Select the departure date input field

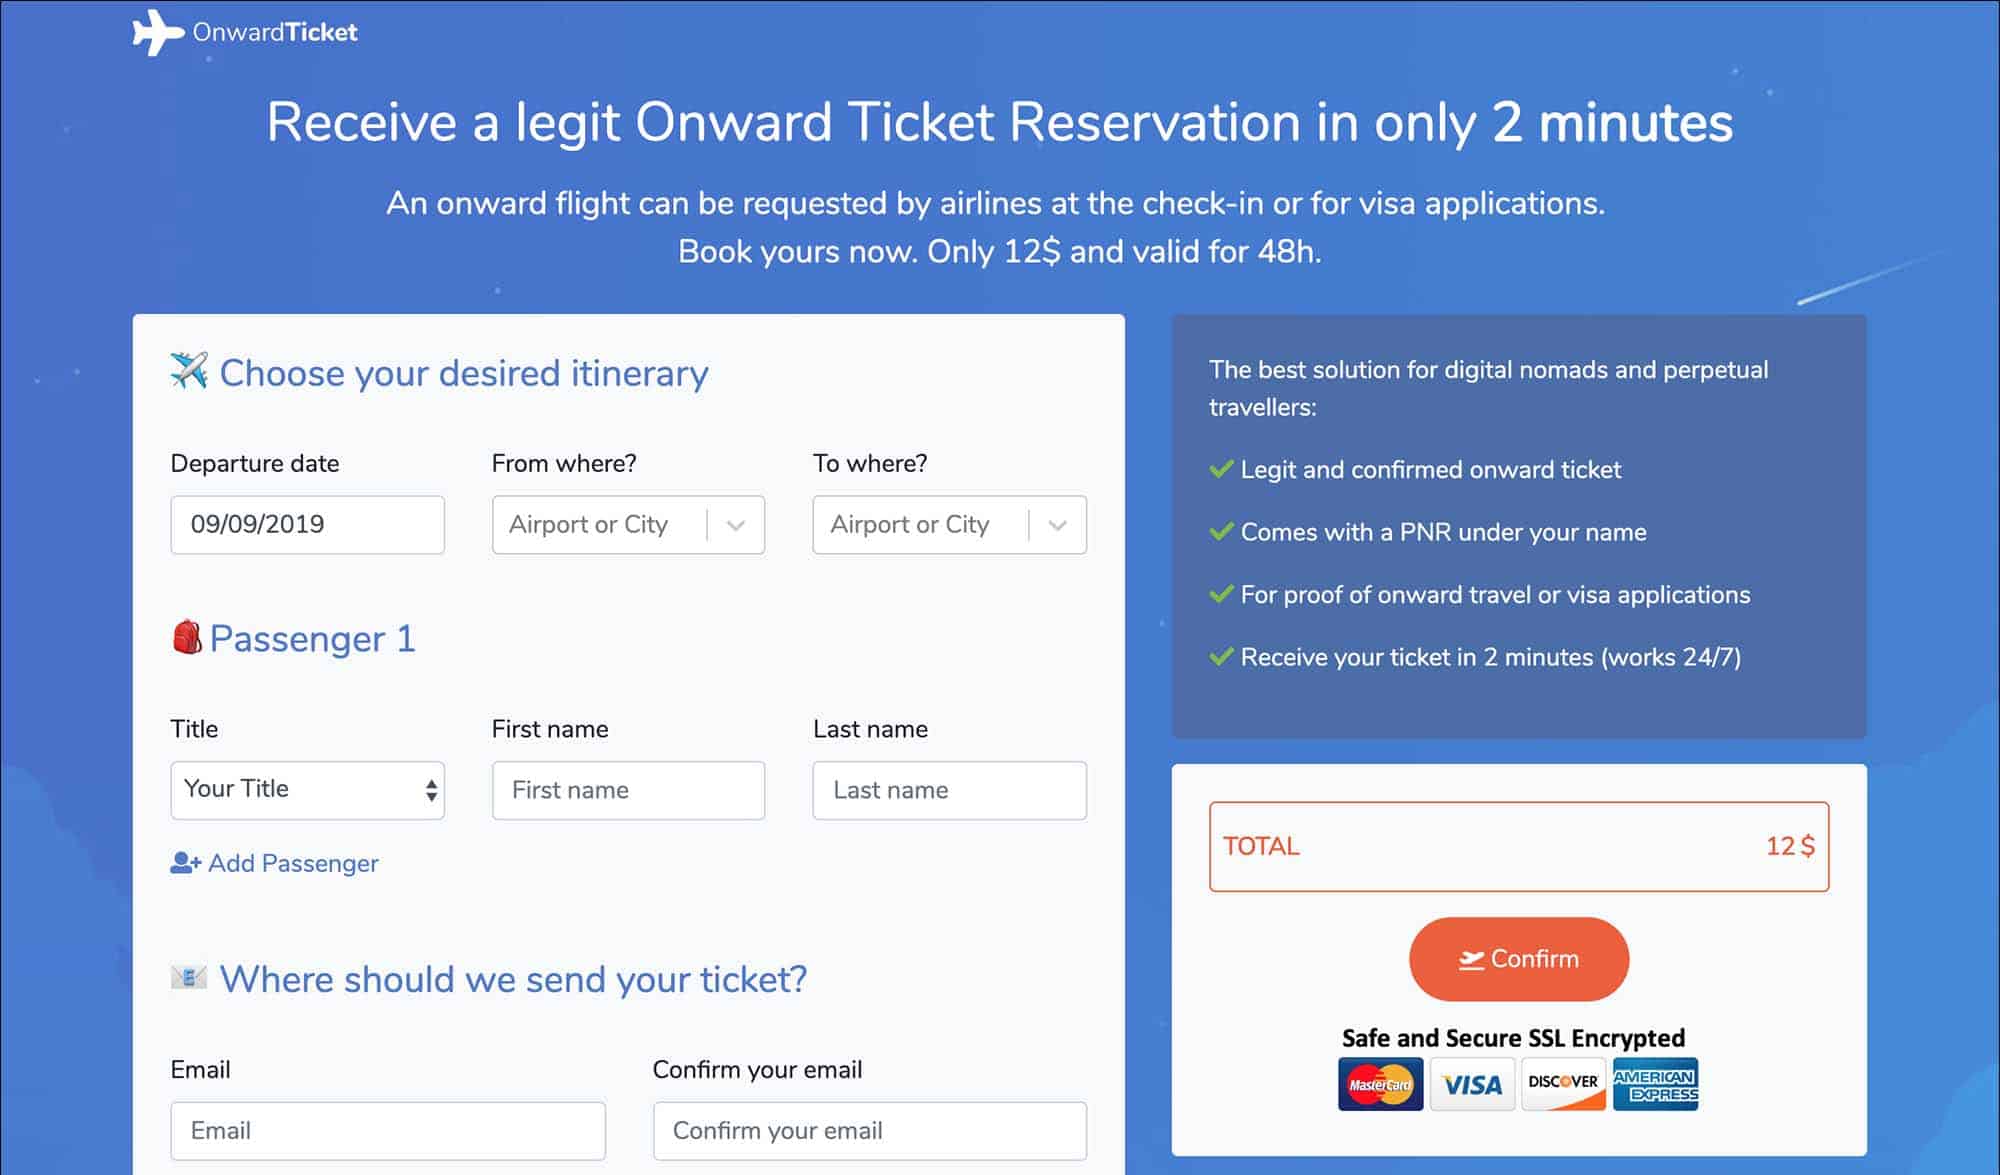306,523
